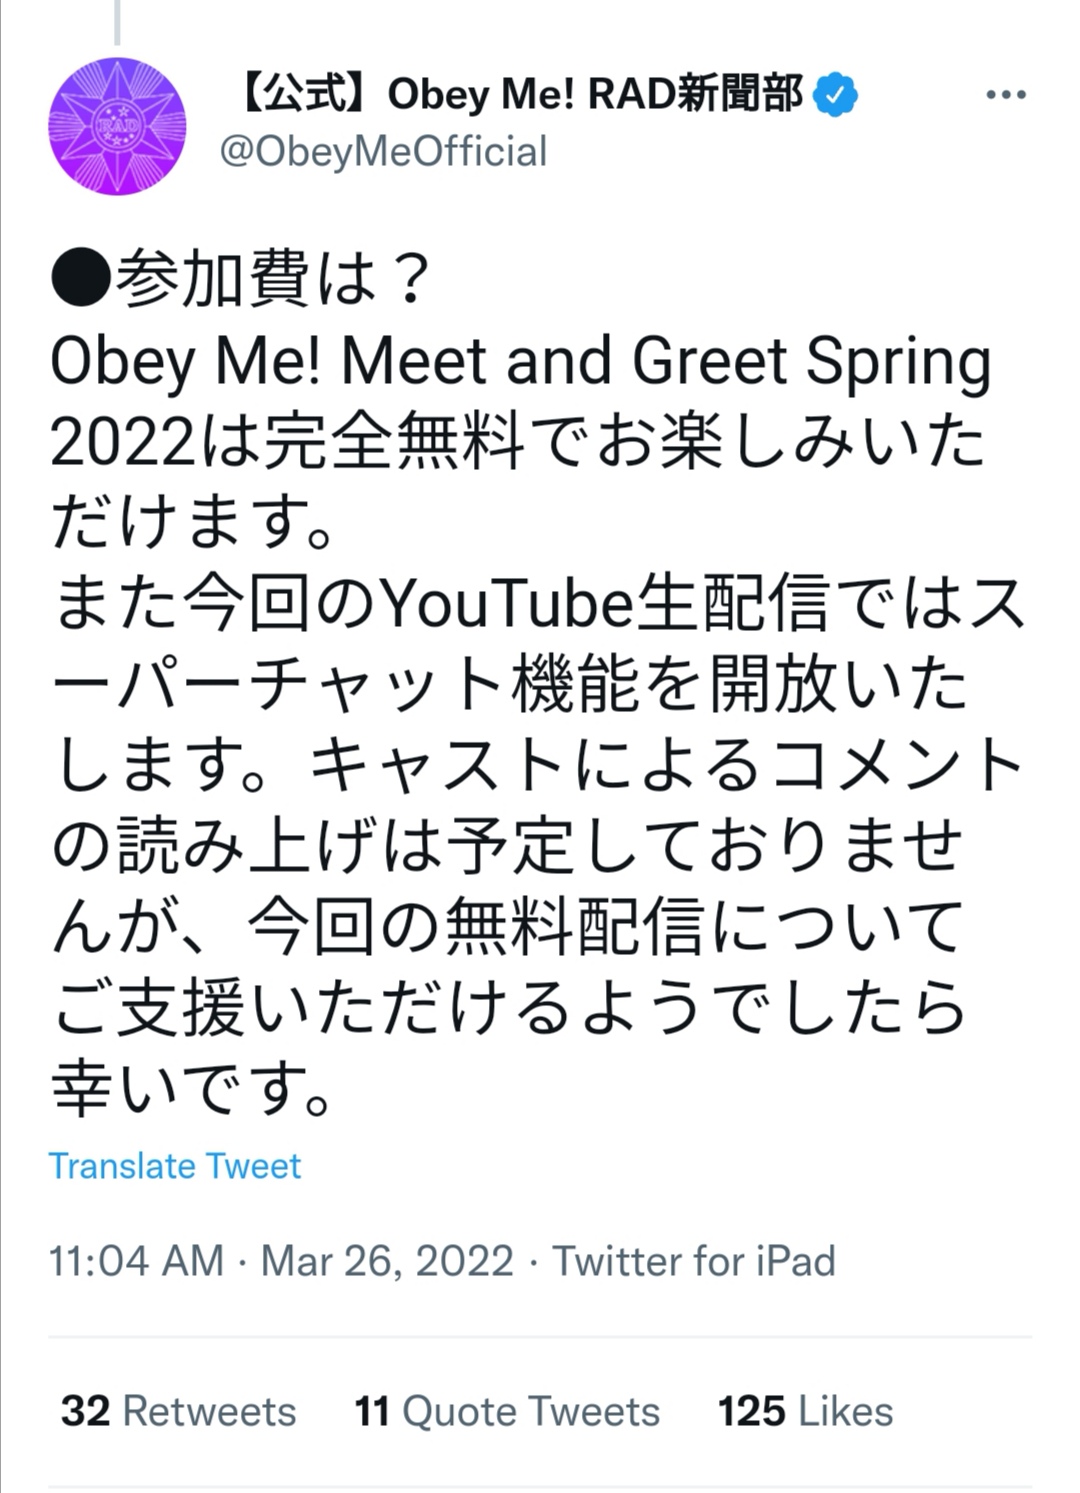
Task: Click the black bullet before 参加費は？
Action: click(80, 281)
